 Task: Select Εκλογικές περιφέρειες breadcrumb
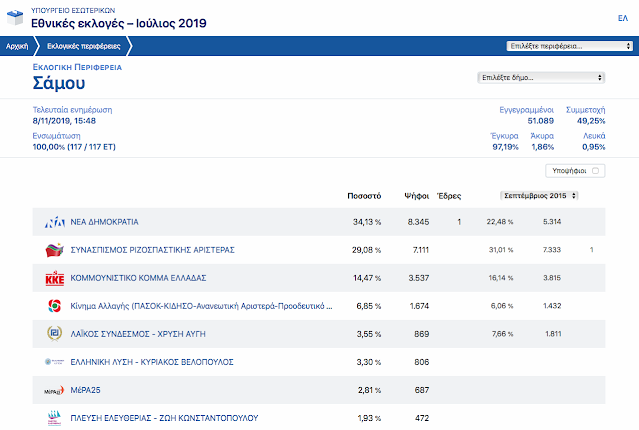tap(84, 46)
